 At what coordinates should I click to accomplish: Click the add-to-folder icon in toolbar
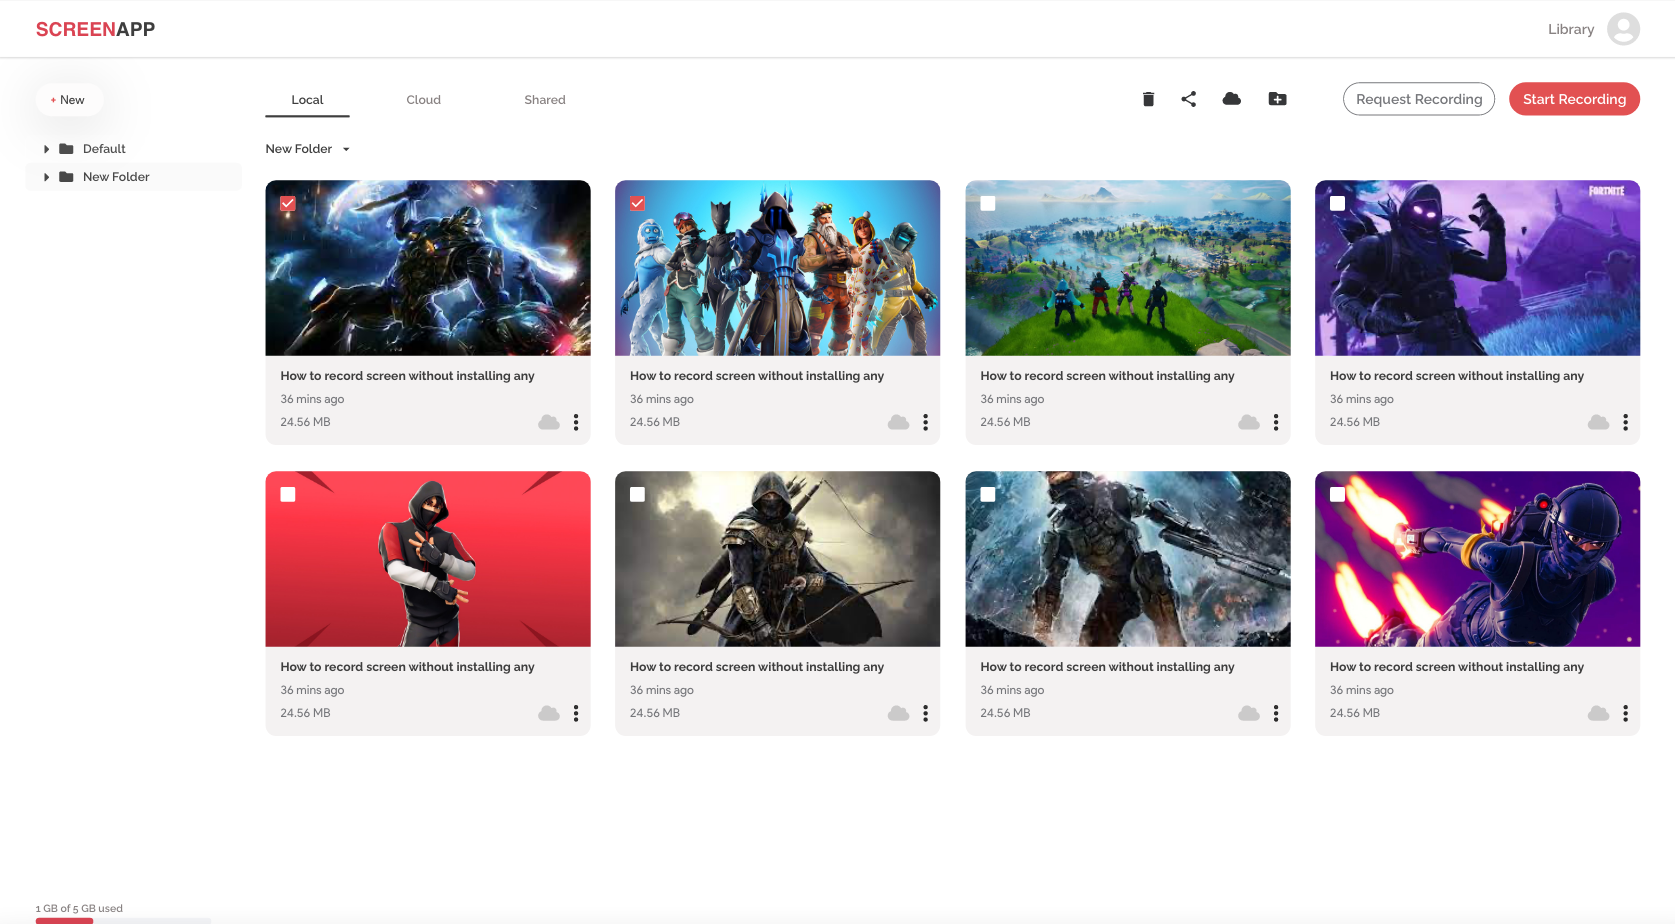(1277, 99)
